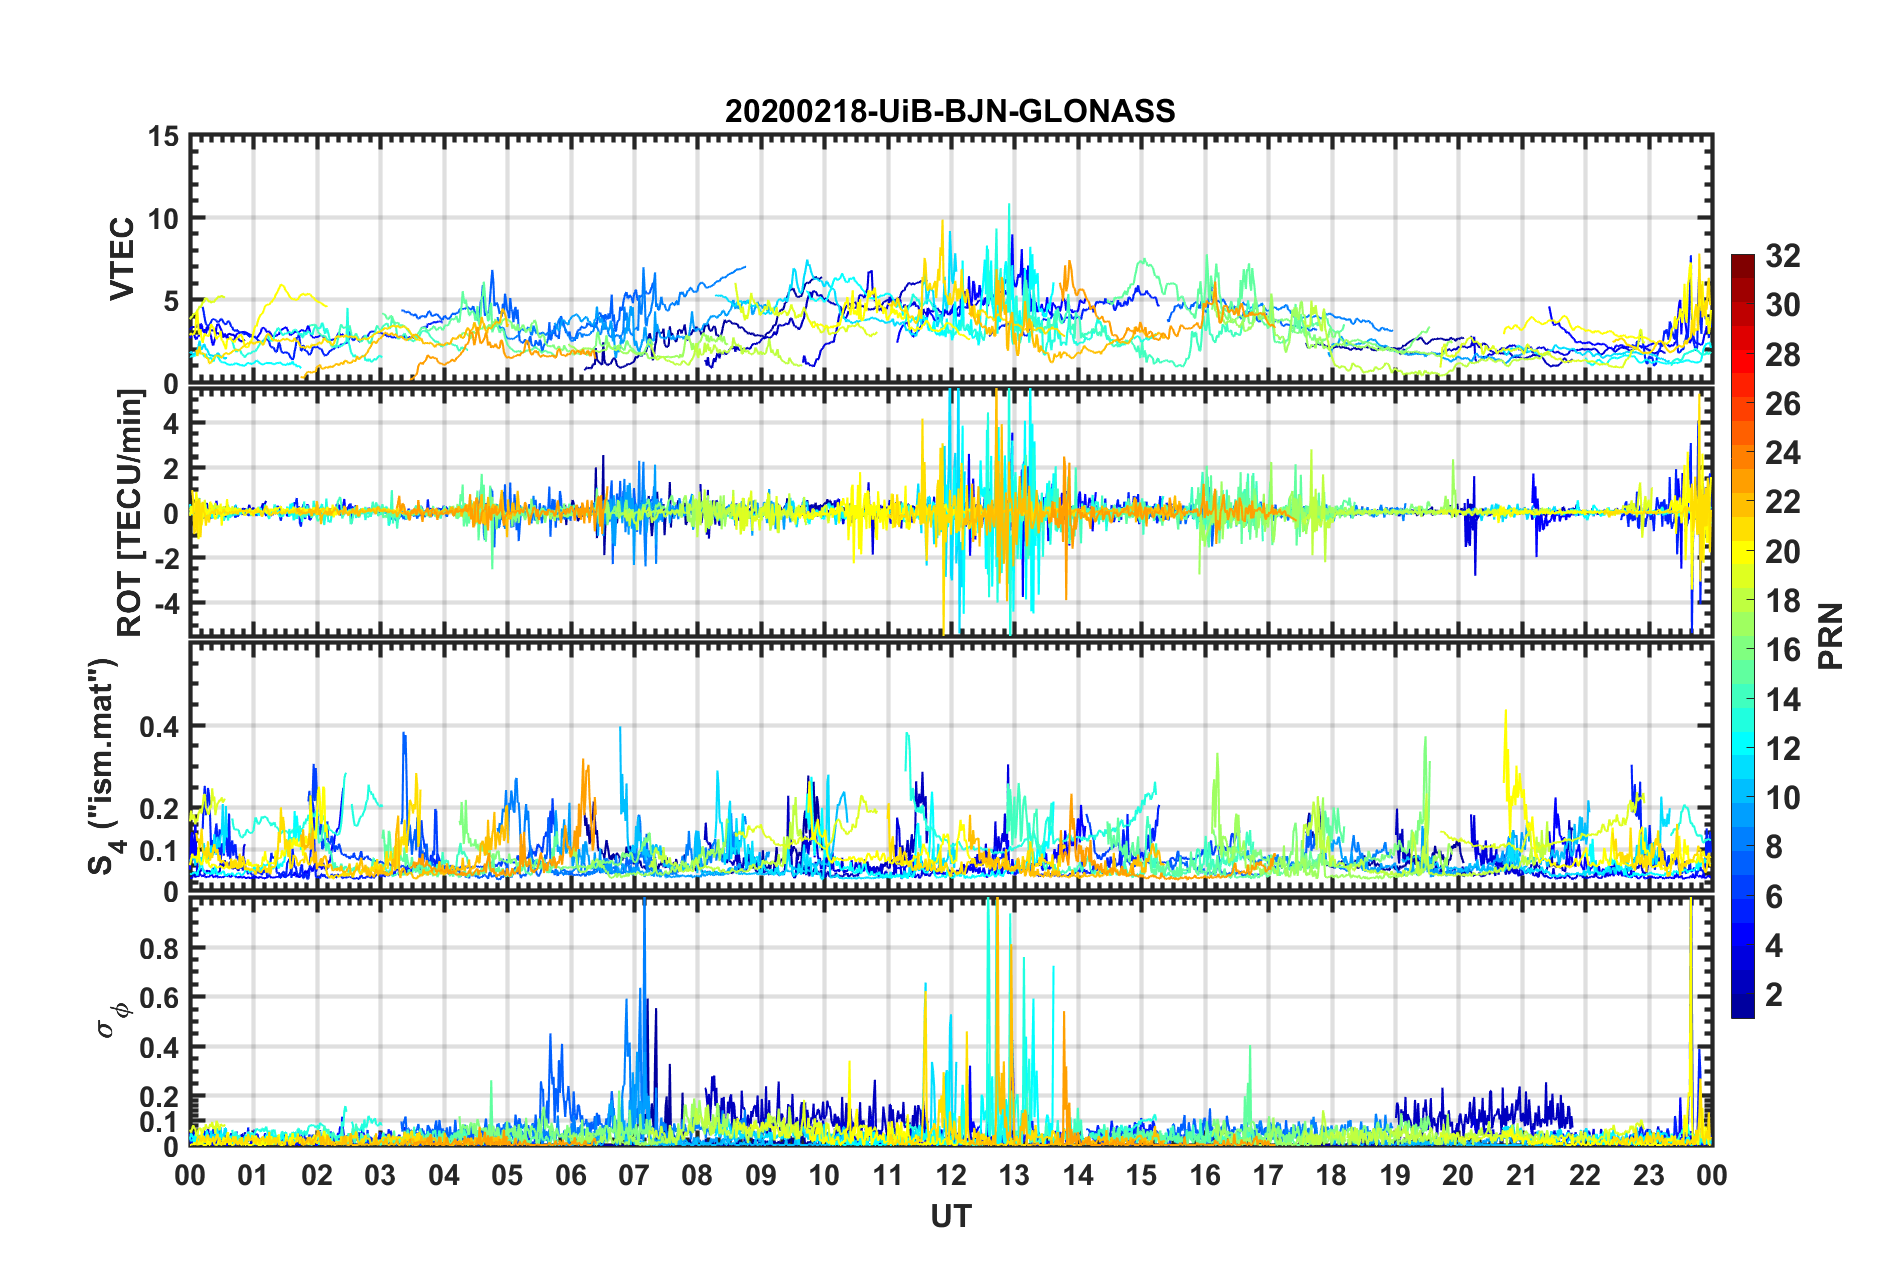Click x-axis tick label 07
1902x1272 pixels.
coord(633,1175)
